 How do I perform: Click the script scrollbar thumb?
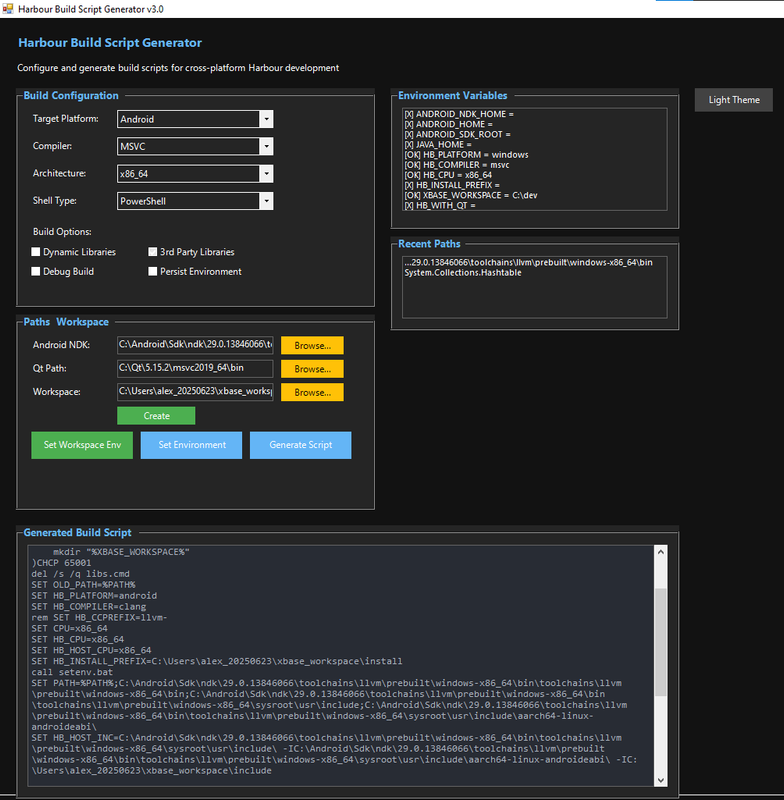pyautogui.click(x=661, y=642)
